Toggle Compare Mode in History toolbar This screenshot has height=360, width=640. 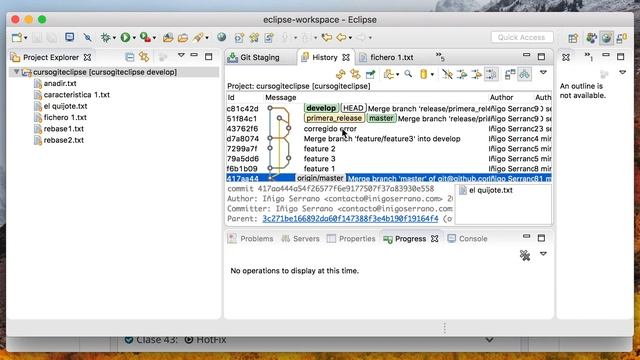click(x=510, y=74)
